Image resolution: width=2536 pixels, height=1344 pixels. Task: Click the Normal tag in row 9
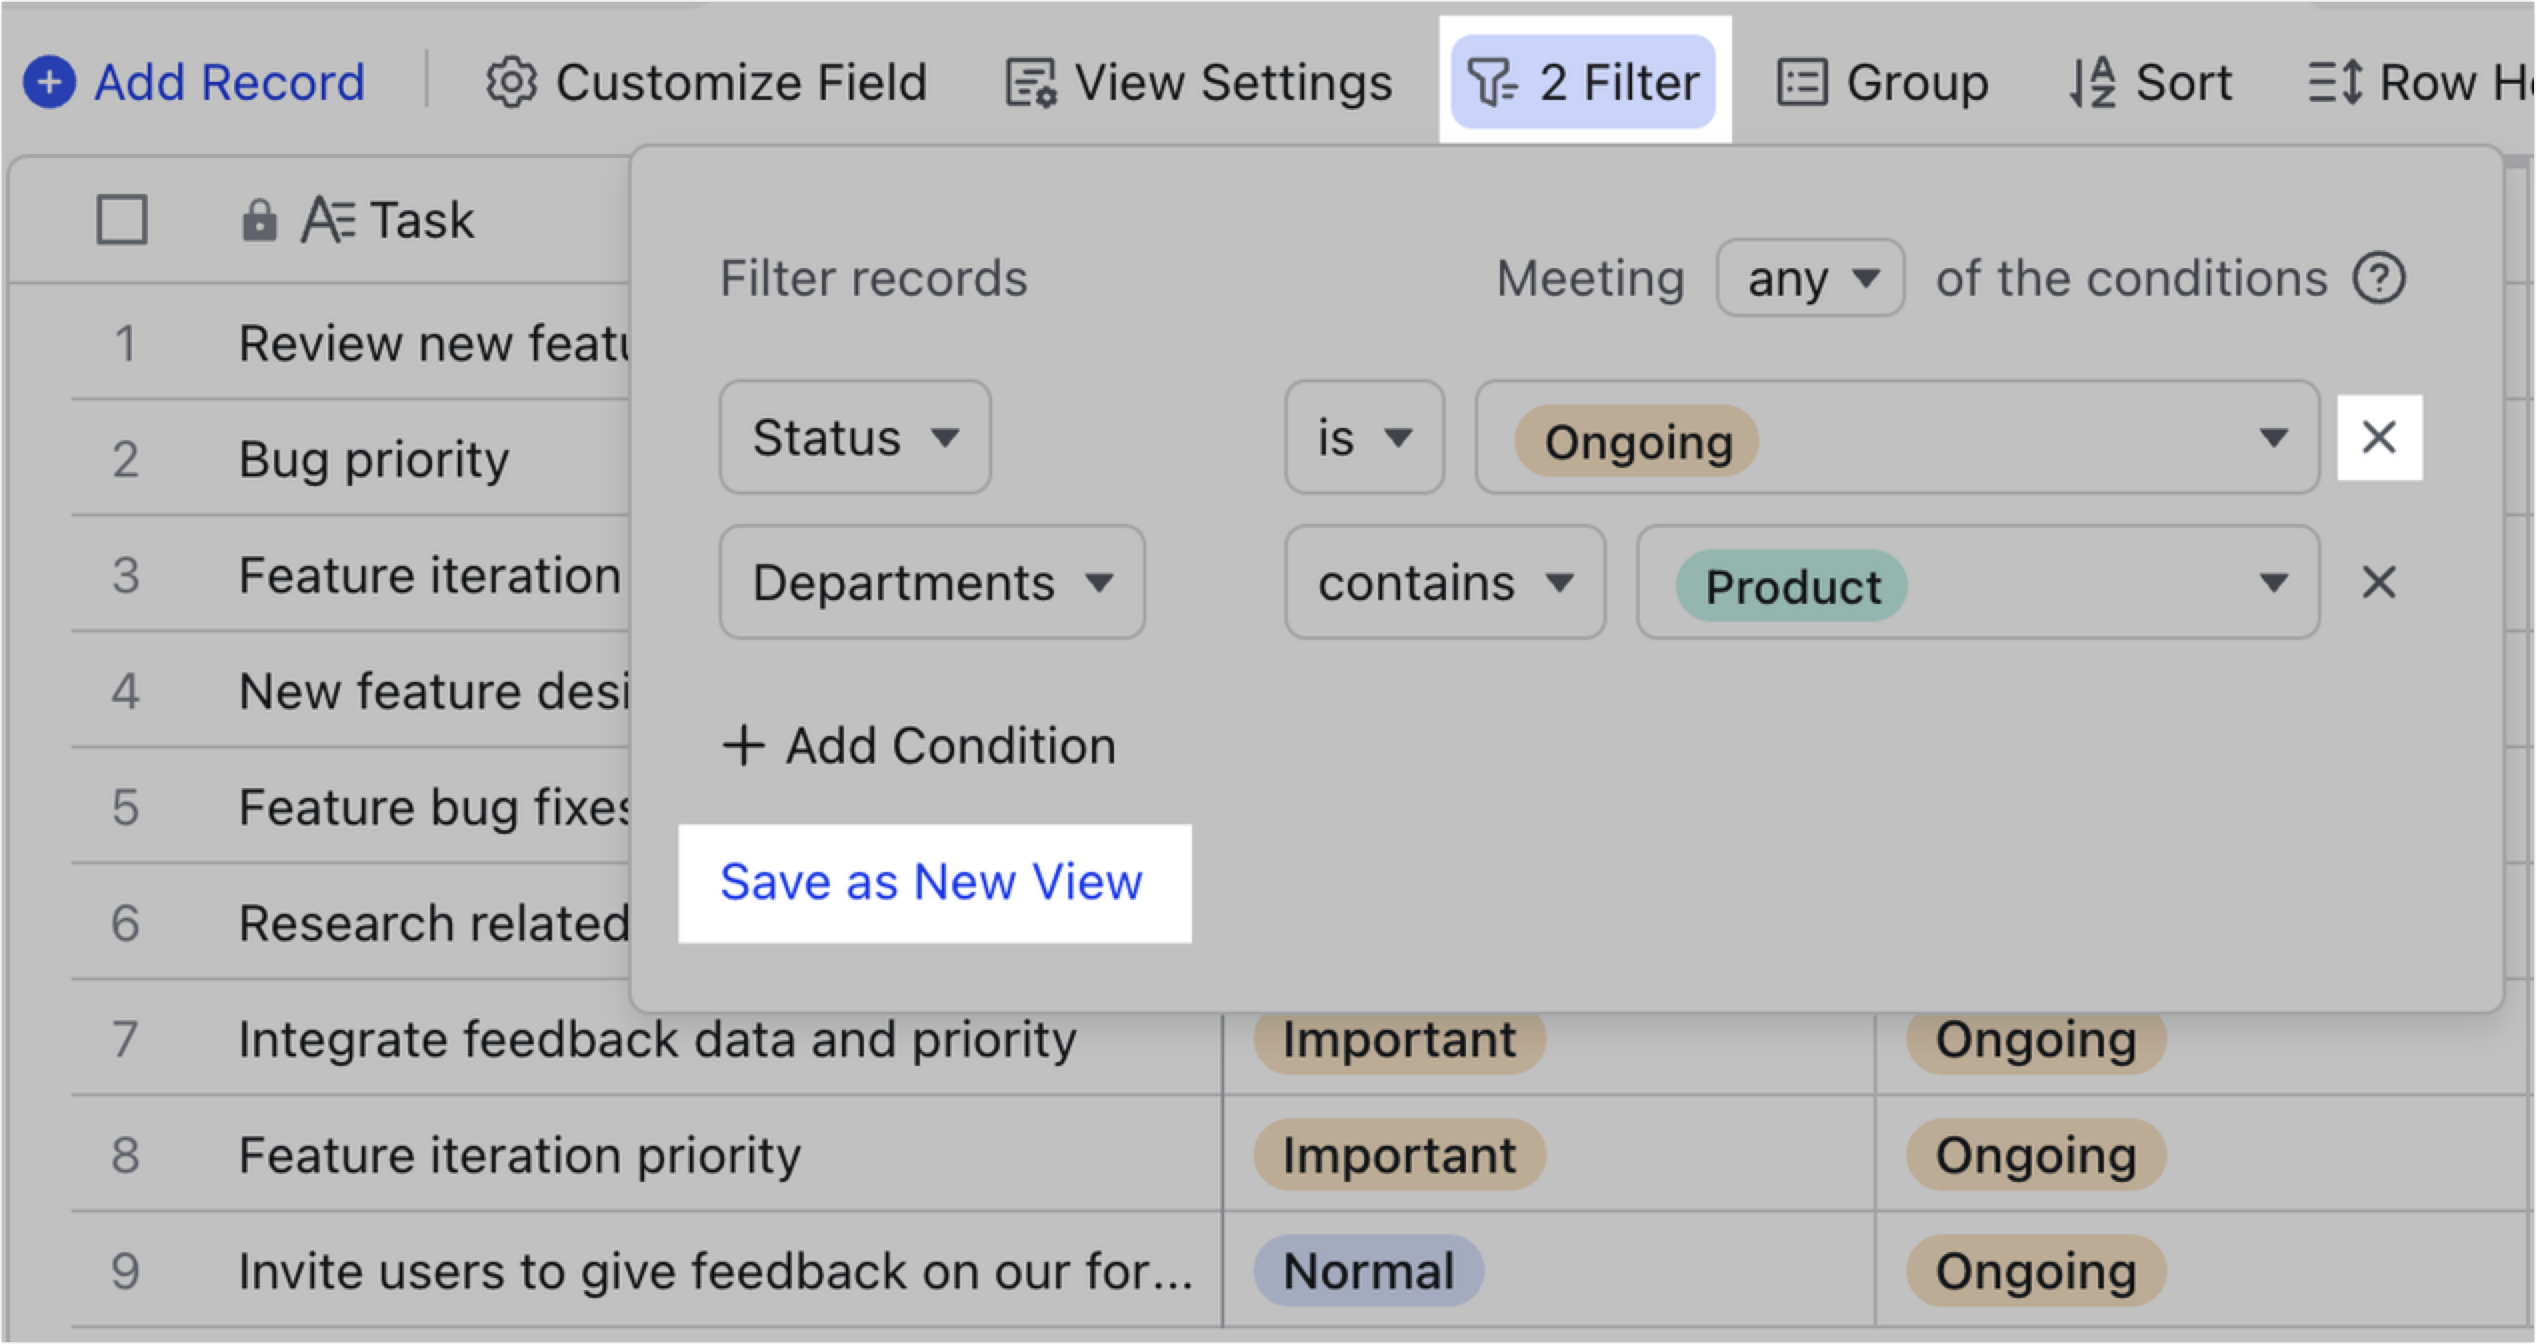click(1368, 1270)
